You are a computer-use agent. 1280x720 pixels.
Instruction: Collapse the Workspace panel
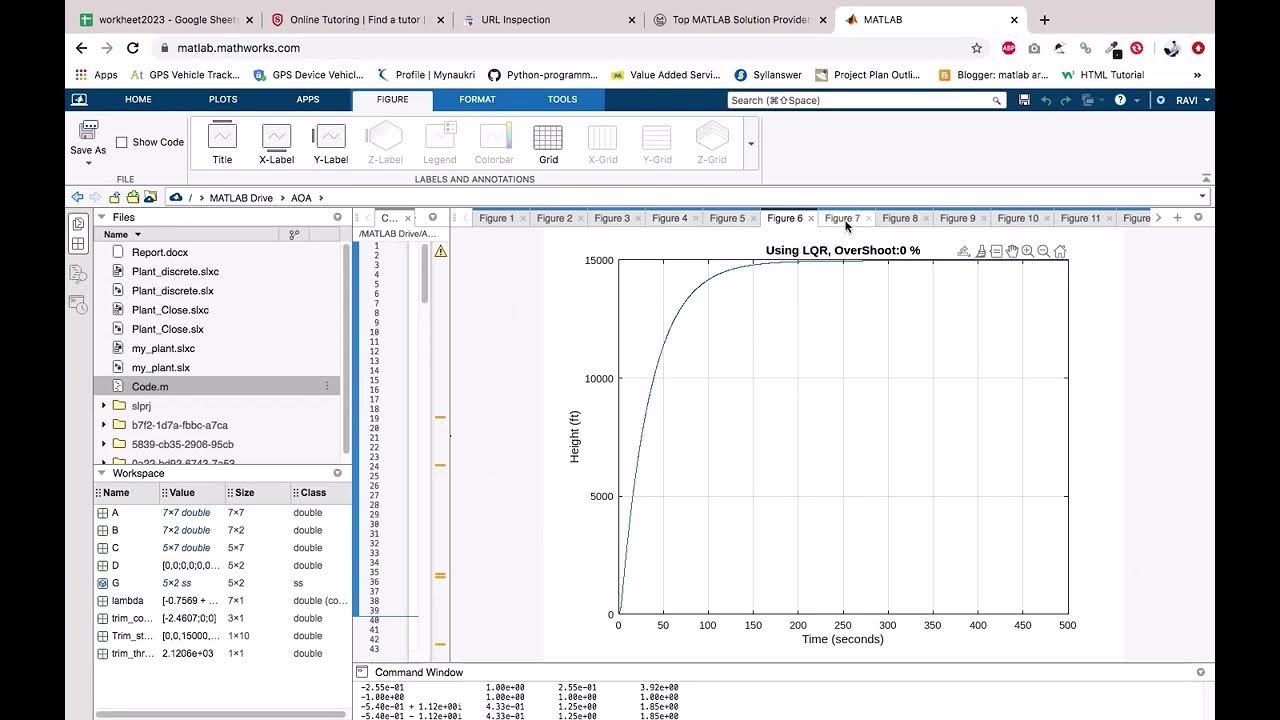(x=101, y=473)
